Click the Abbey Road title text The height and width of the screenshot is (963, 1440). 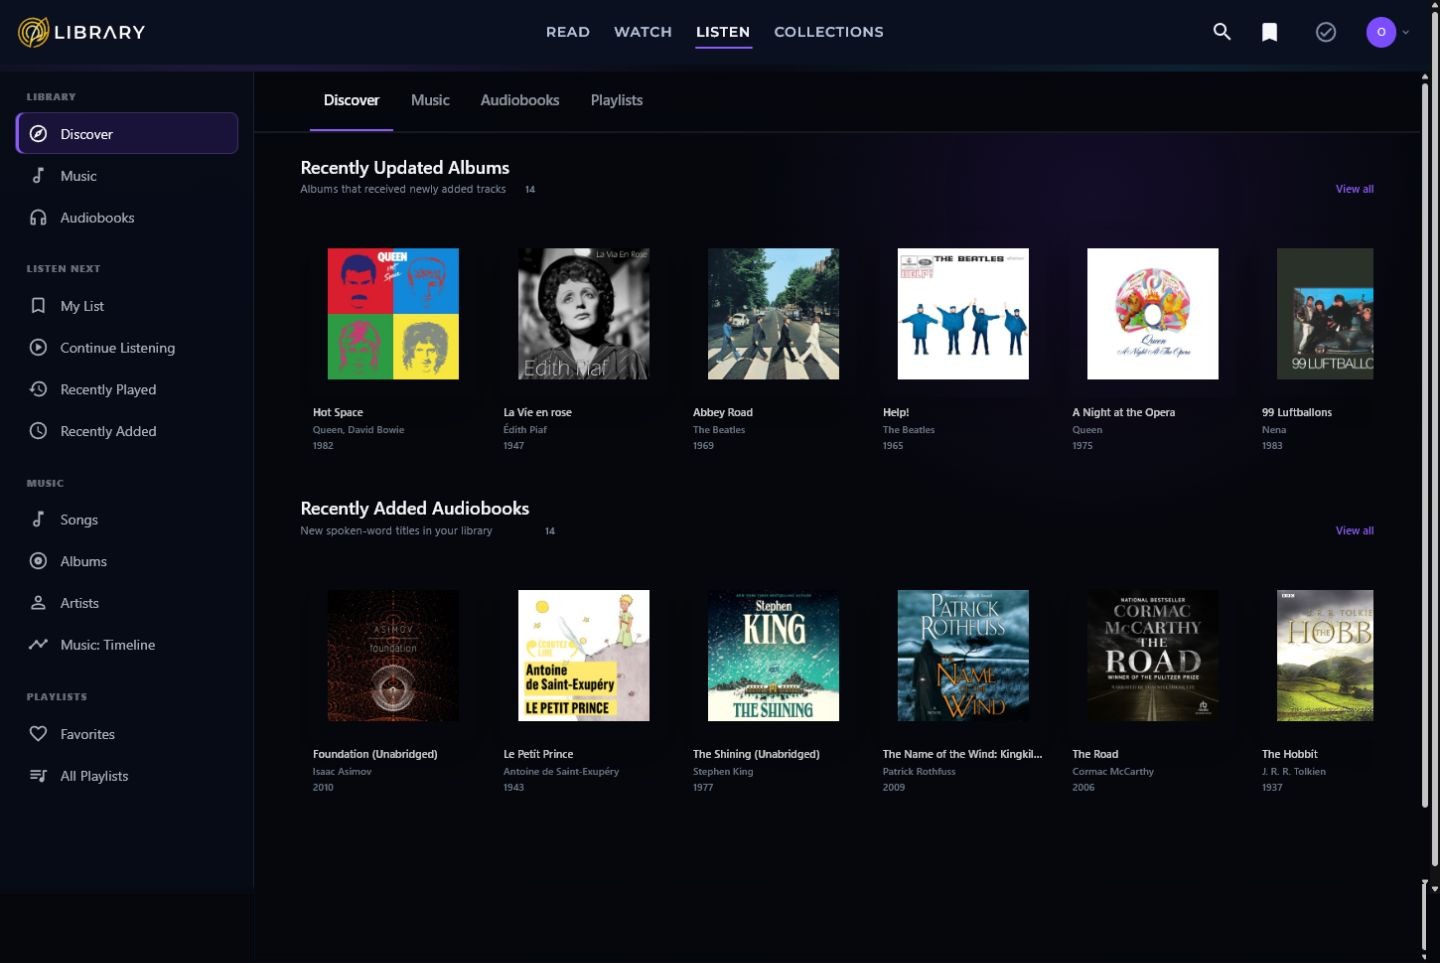tap(723, 412)
